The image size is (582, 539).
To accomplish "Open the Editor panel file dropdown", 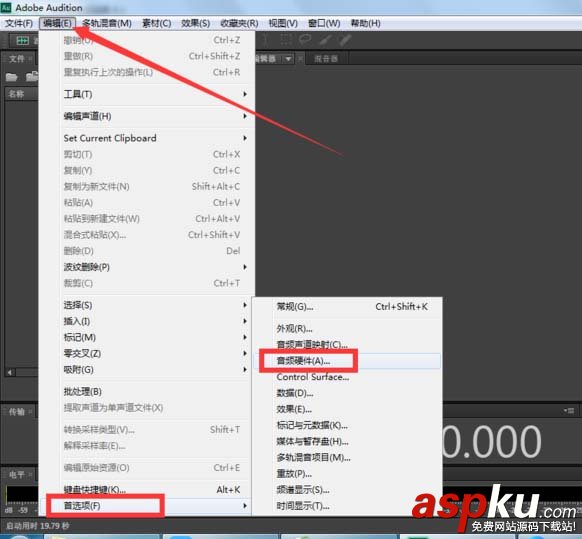I will tap(288, 59).
